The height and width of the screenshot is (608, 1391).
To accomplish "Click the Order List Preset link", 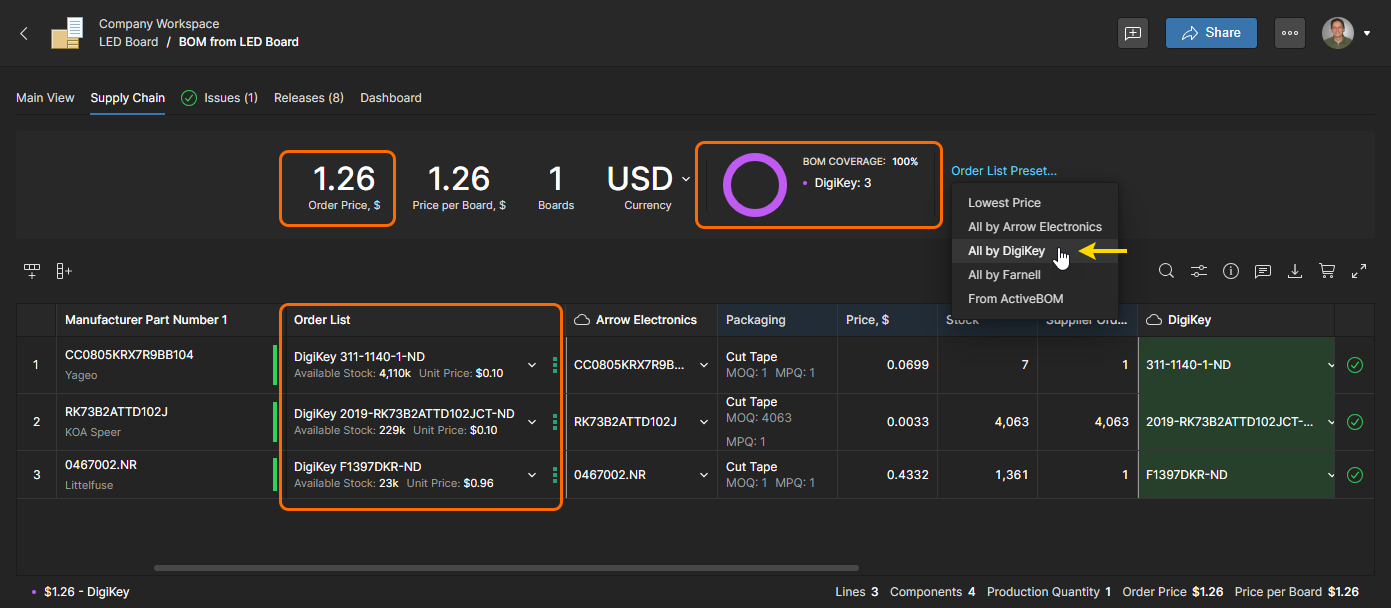I will coord(1003,171).
